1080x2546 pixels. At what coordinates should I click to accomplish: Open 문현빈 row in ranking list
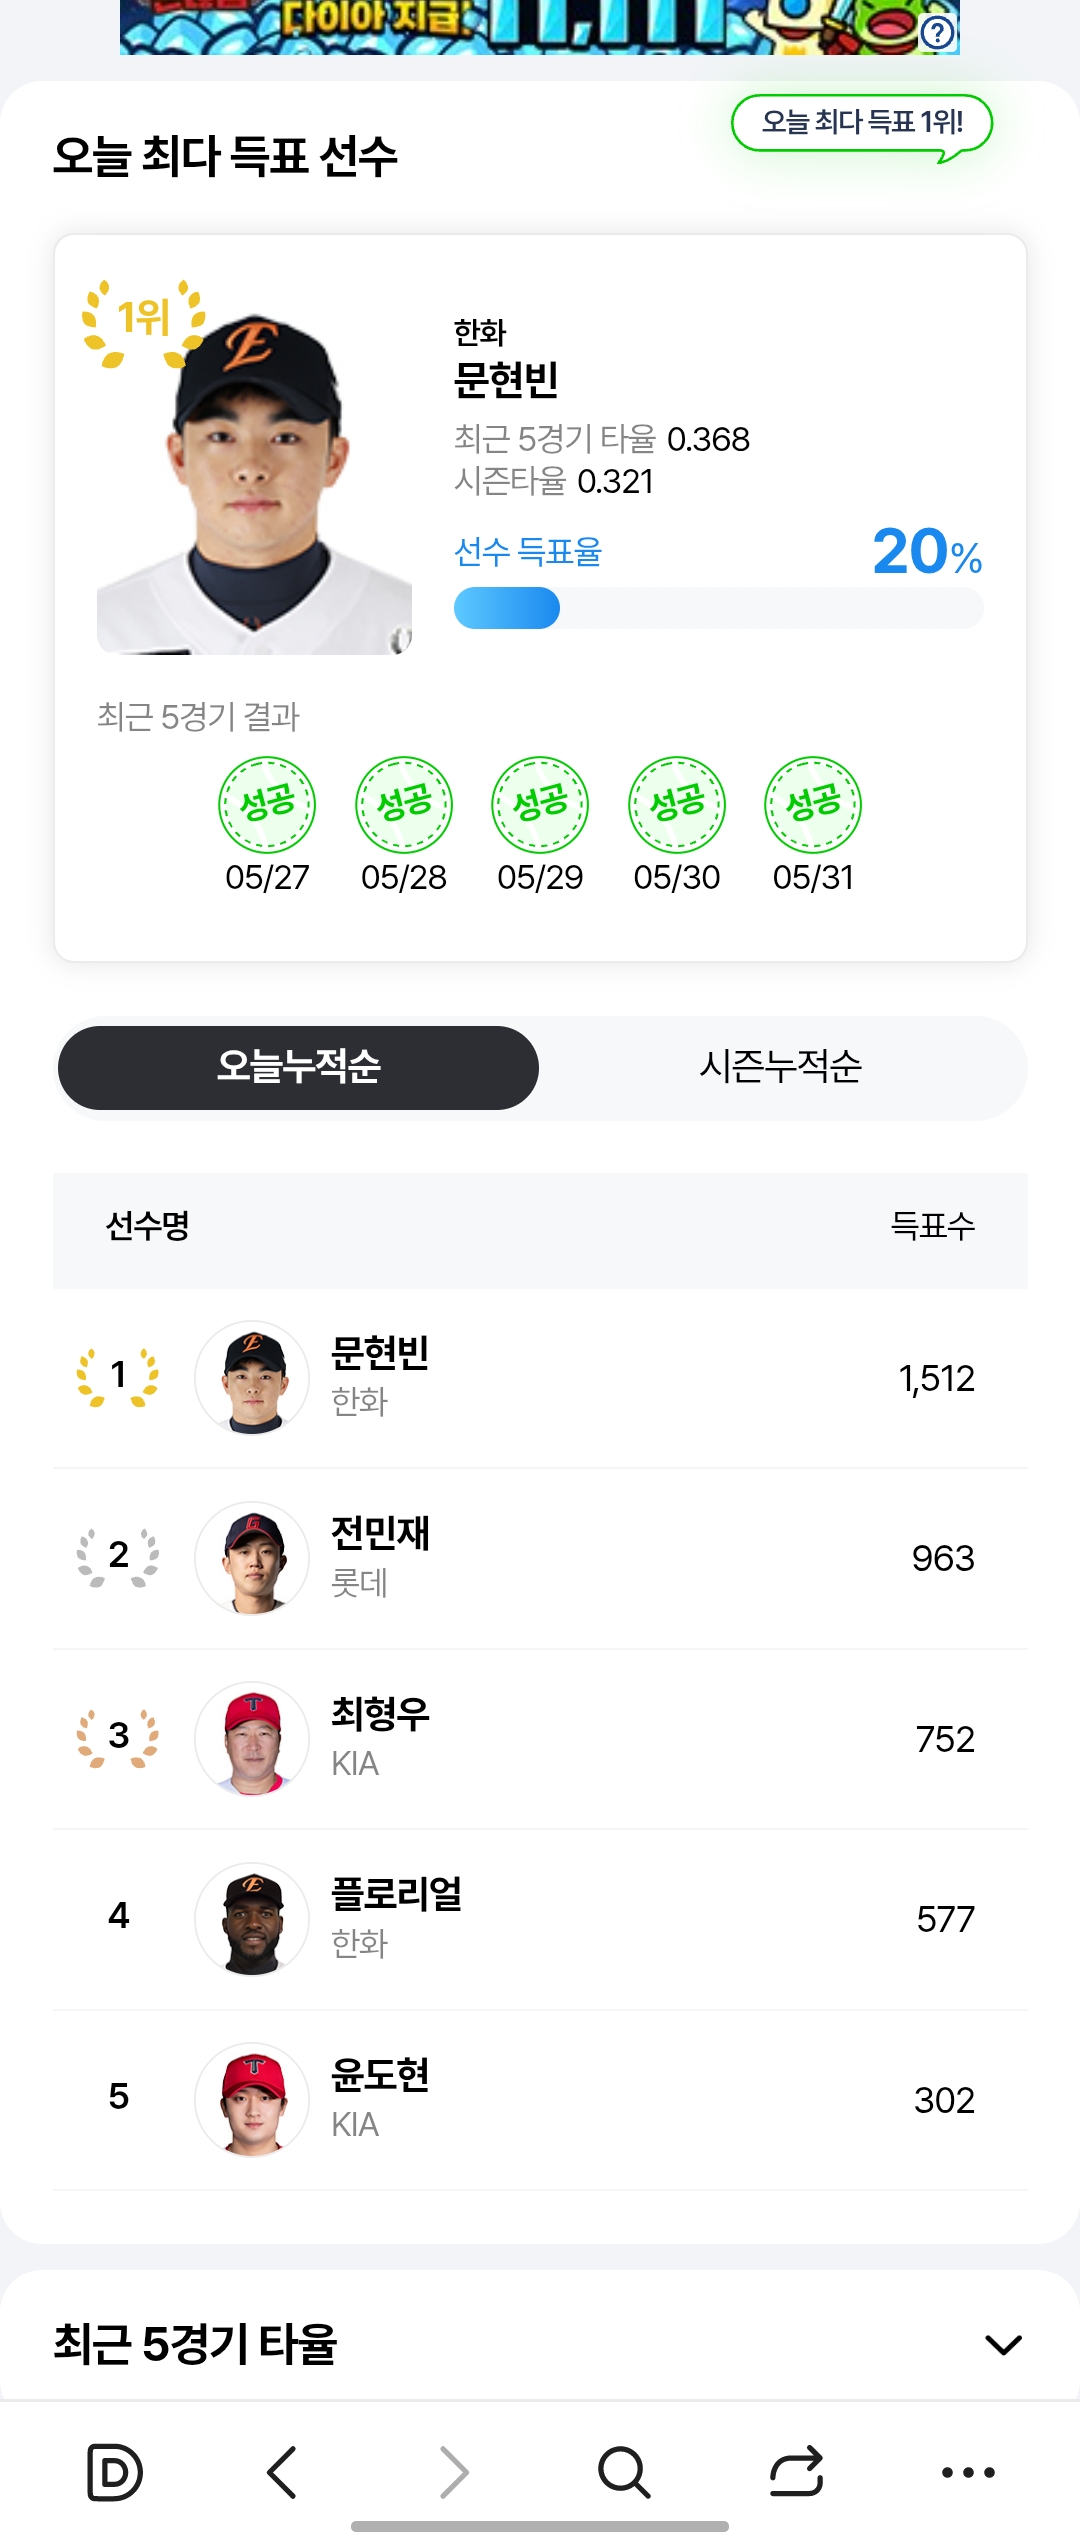pos(540,1378)
